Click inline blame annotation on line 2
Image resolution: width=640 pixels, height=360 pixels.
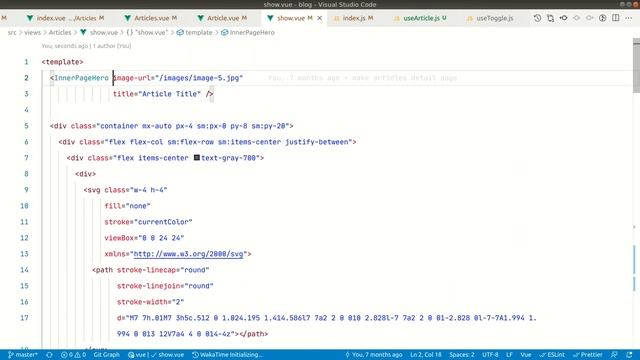[362, 78]
